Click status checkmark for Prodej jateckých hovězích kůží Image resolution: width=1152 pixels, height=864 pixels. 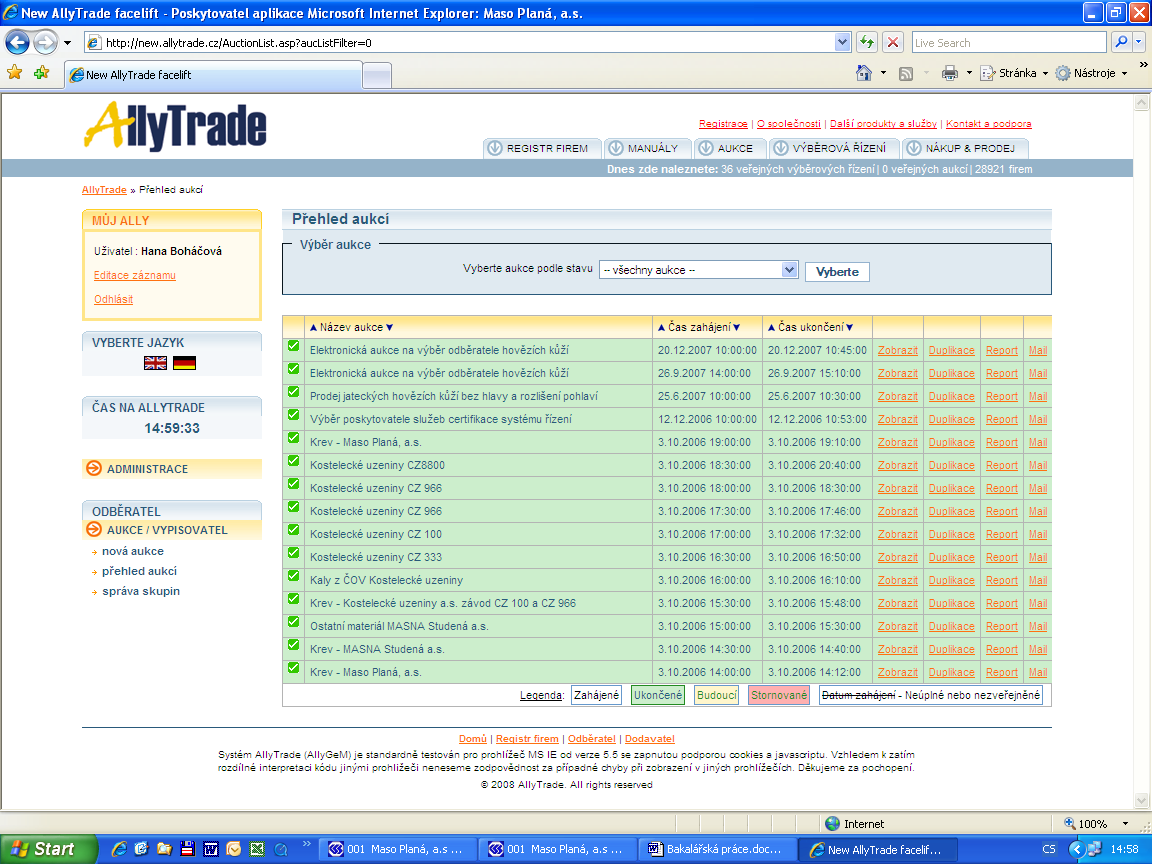(293, 392)
